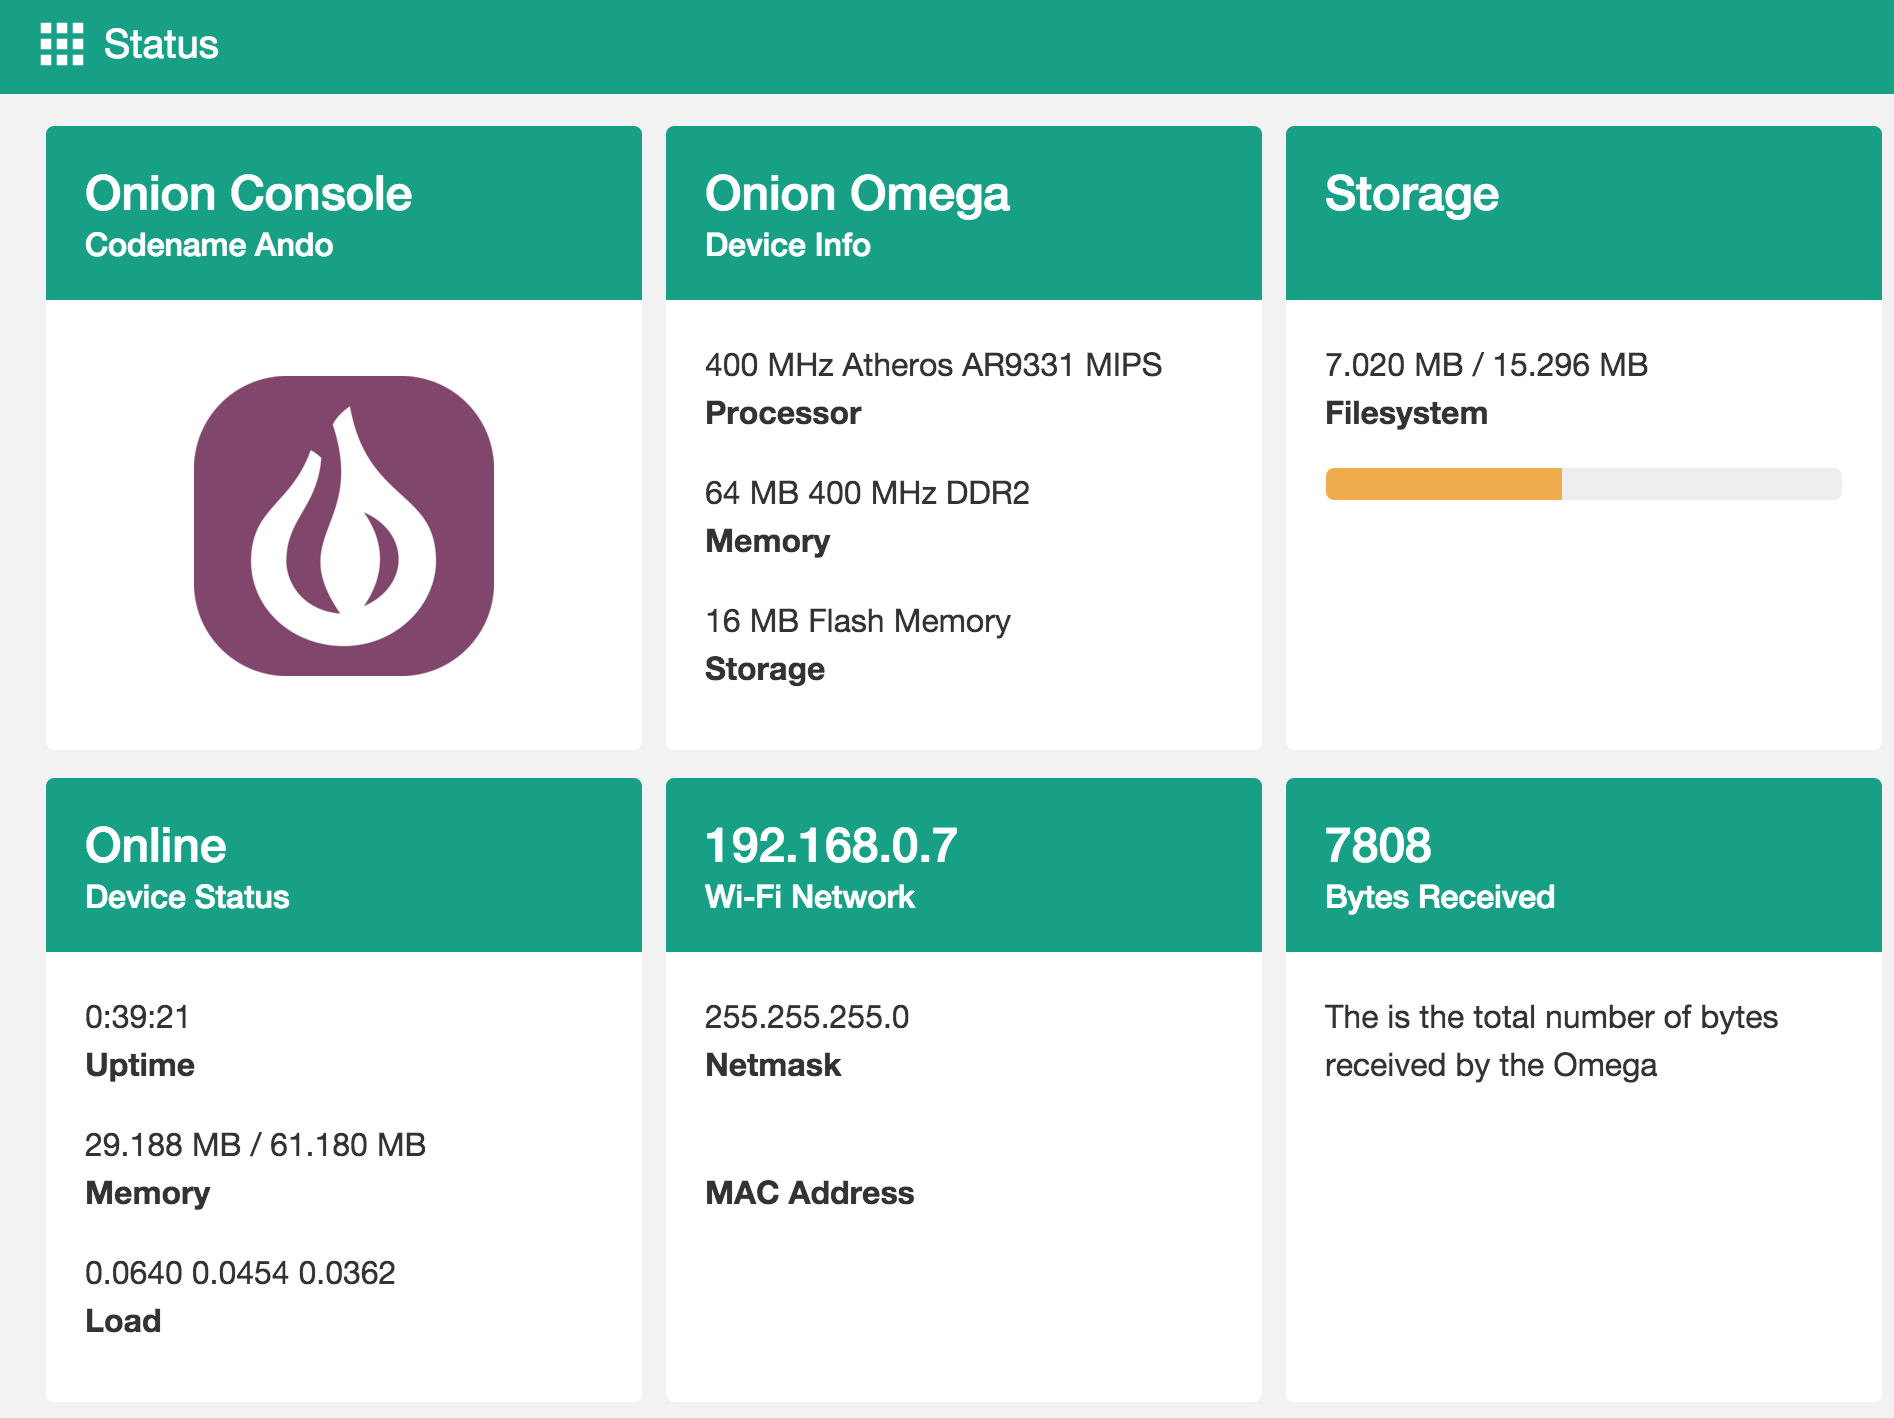The image size is (1894, 1418).
Task: Click the filesystem usage progress bar
Action: (1583, 484)
